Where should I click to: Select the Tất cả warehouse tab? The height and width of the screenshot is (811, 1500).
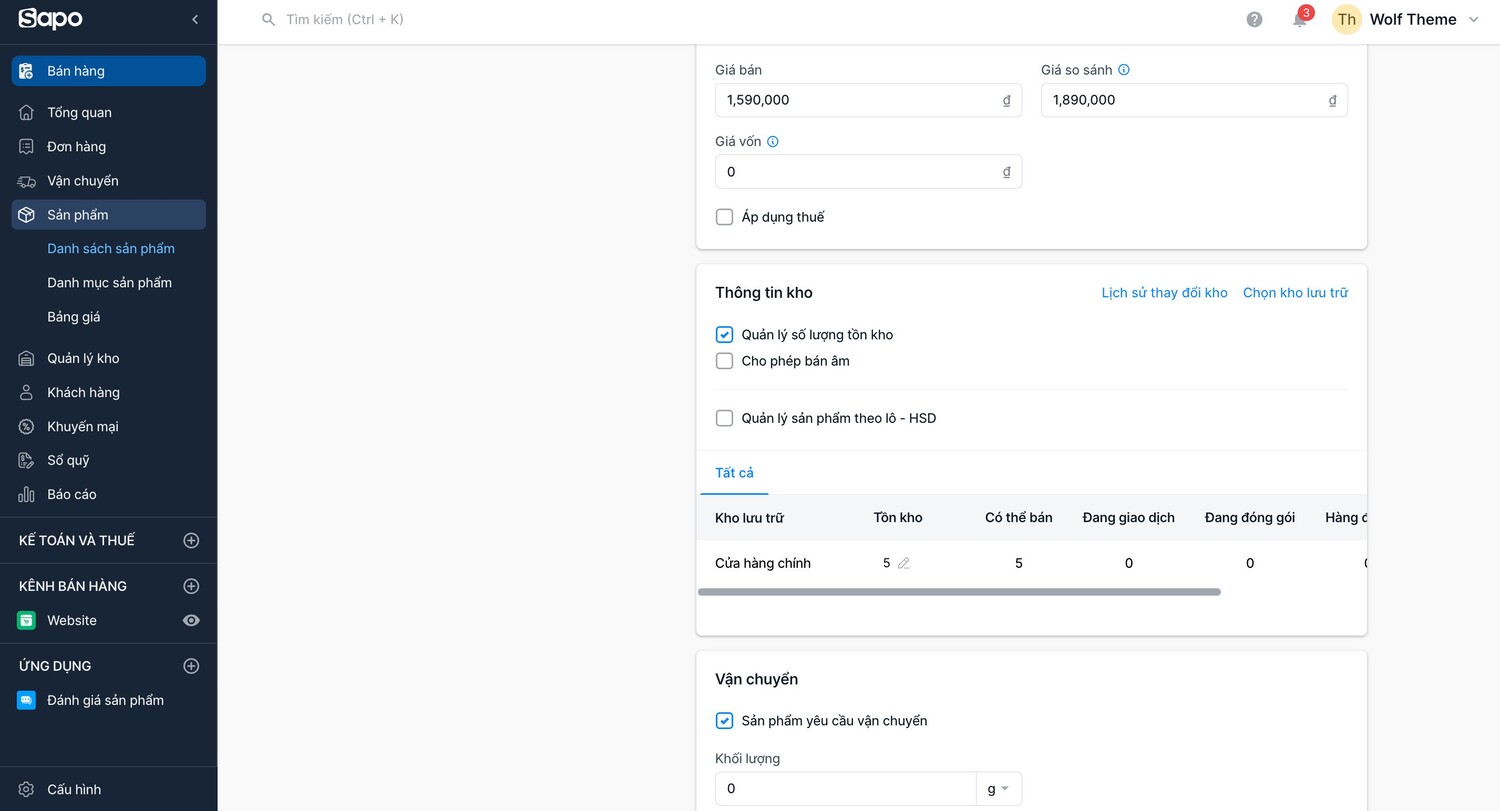pyautogui.click(x=734, y=473)
